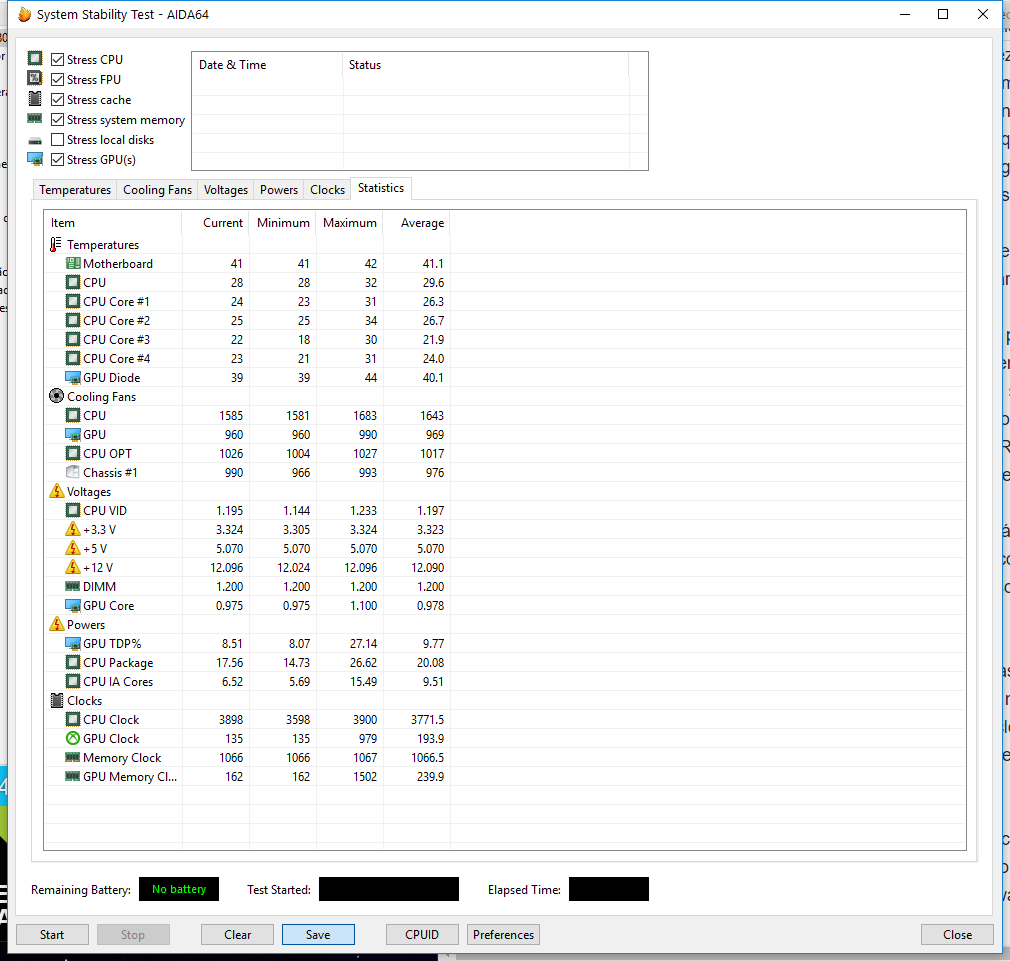Image resolution: width=1010 pixels, height=961 pixels.
Task: Select the CPU Core #4 row label
Action: [117, 358]
